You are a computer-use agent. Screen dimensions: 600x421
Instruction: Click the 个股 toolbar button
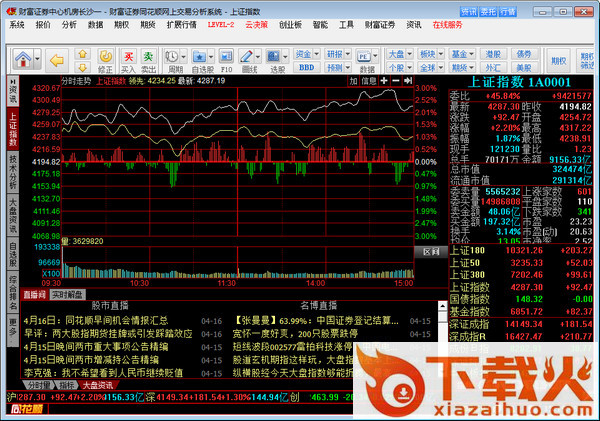pos(396,68)
